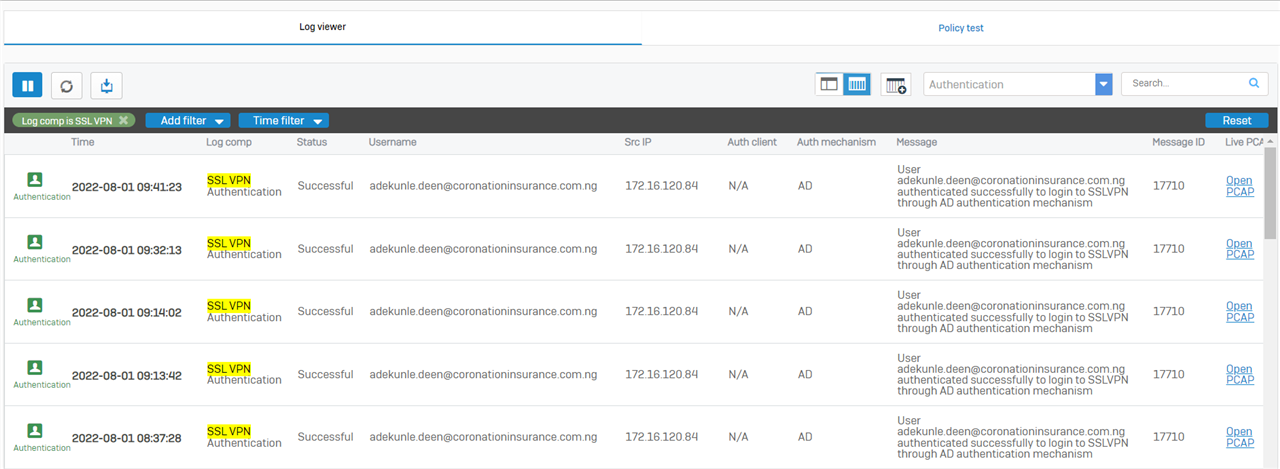Expand the Time filter dropdown
The width and height of the screenshot is (1280, 469).
283,120
